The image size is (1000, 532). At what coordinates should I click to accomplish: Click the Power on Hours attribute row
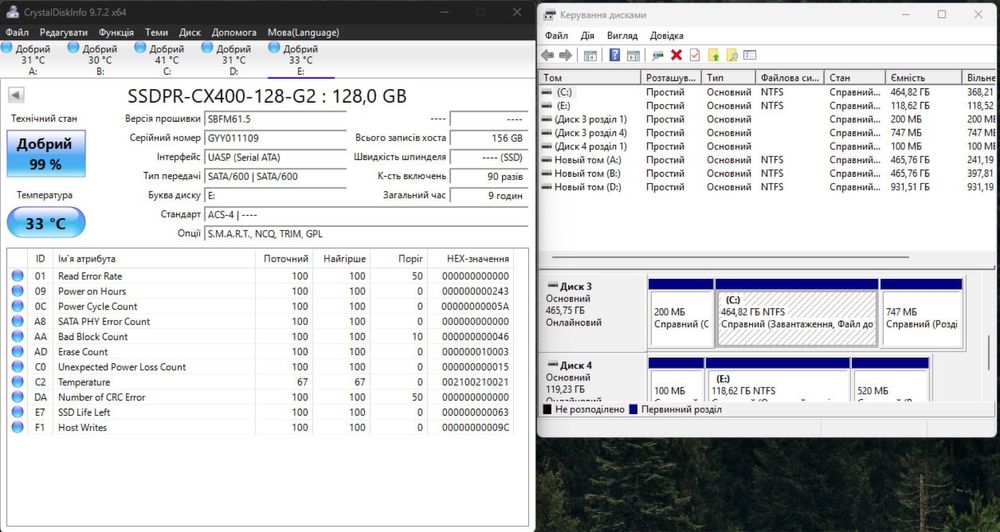(261, 292)
